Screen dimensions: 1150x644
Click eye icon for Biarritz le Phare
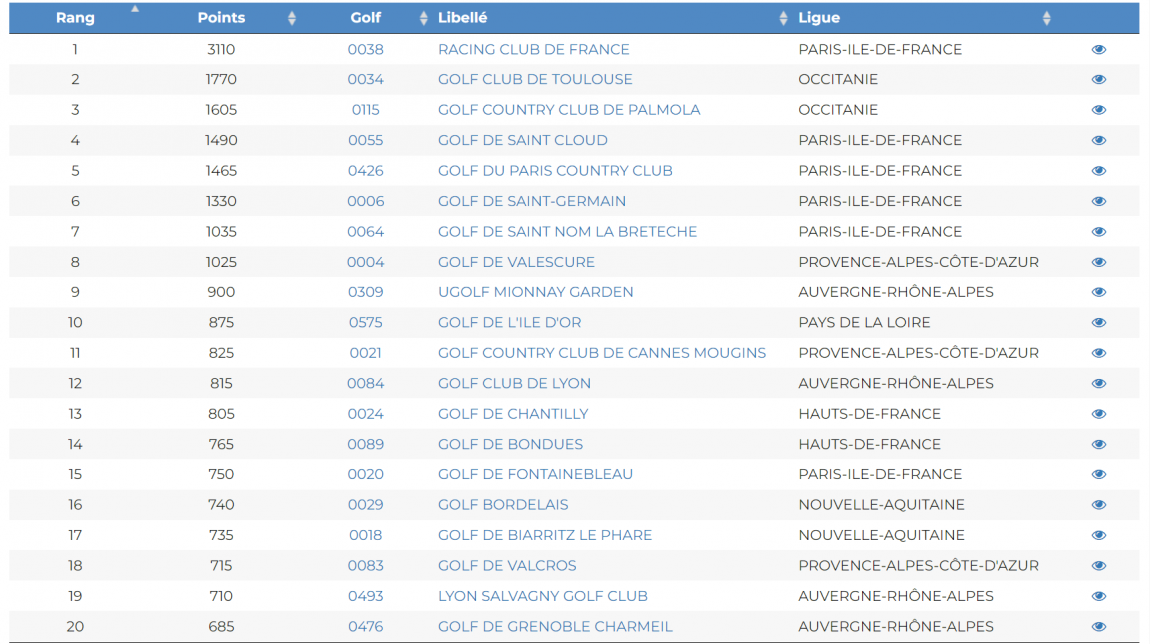tap(1098, 535)
